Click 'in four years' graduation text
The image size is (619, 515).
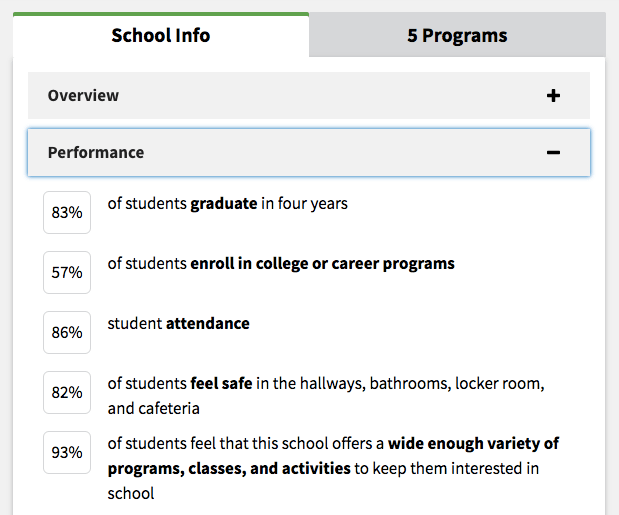[x=304, y=204]
